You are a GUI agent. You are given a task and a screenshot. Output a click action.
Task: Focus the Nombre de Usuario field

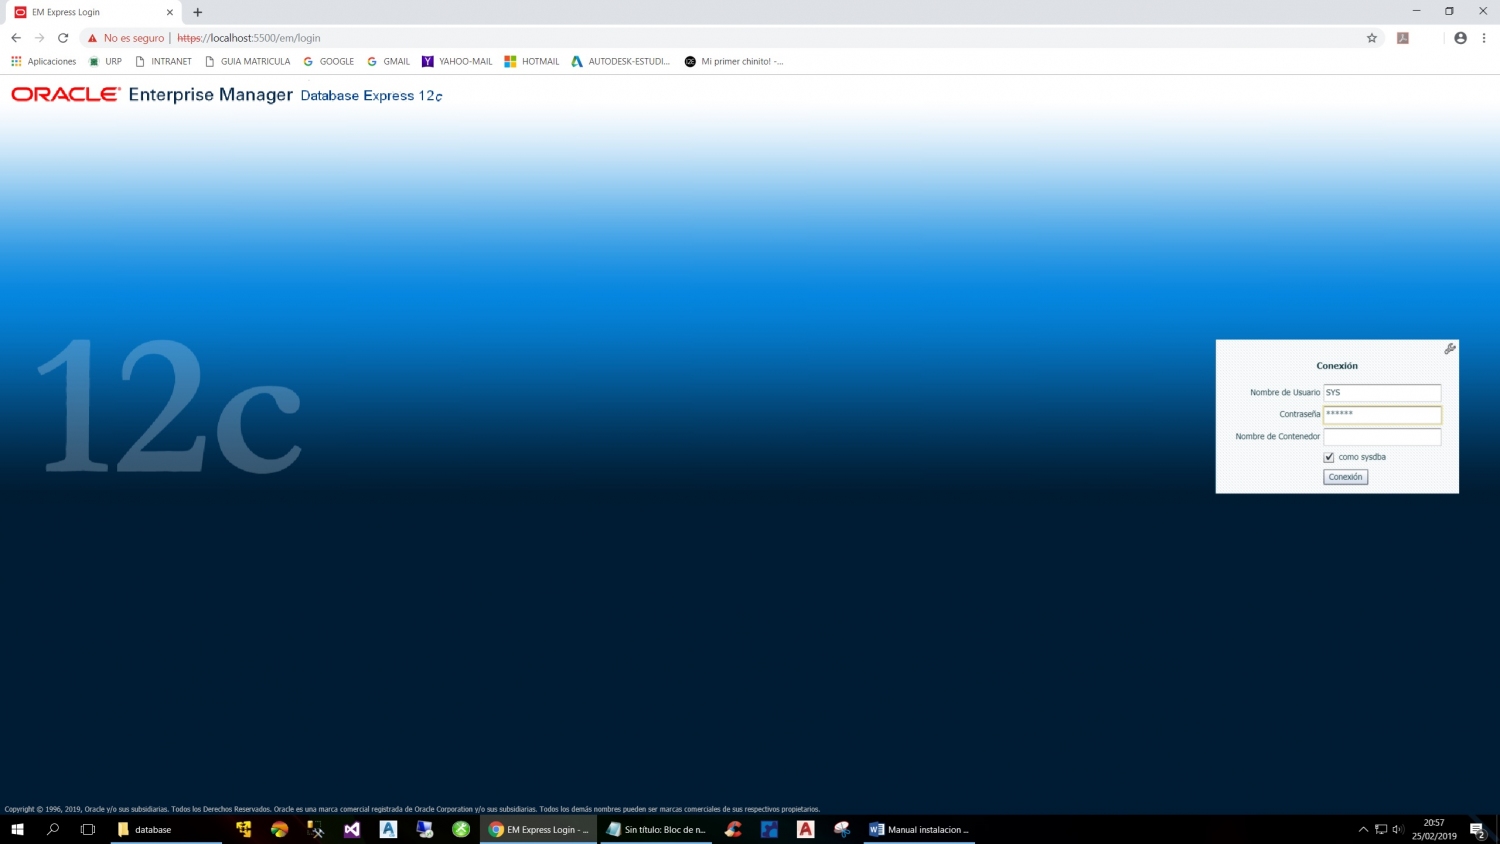(x=1382, y=392)
